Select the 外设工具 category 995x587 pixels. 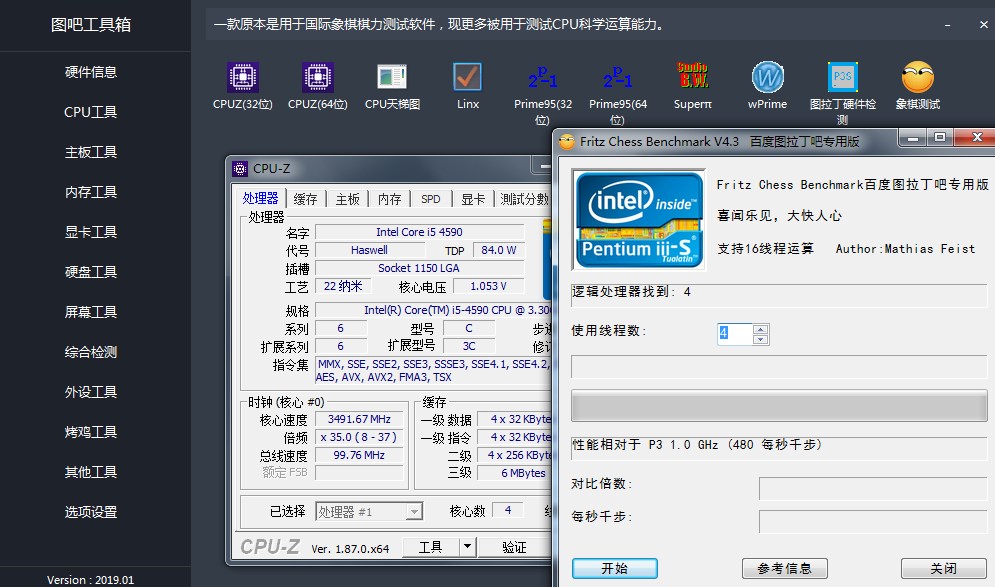(x=91, y=392)
